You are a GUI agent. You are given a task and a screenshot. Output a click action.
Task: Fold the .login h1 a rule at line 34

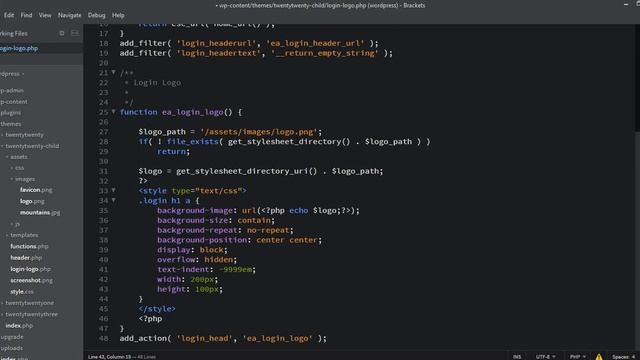pyautogui.click(x=113, y=200)
